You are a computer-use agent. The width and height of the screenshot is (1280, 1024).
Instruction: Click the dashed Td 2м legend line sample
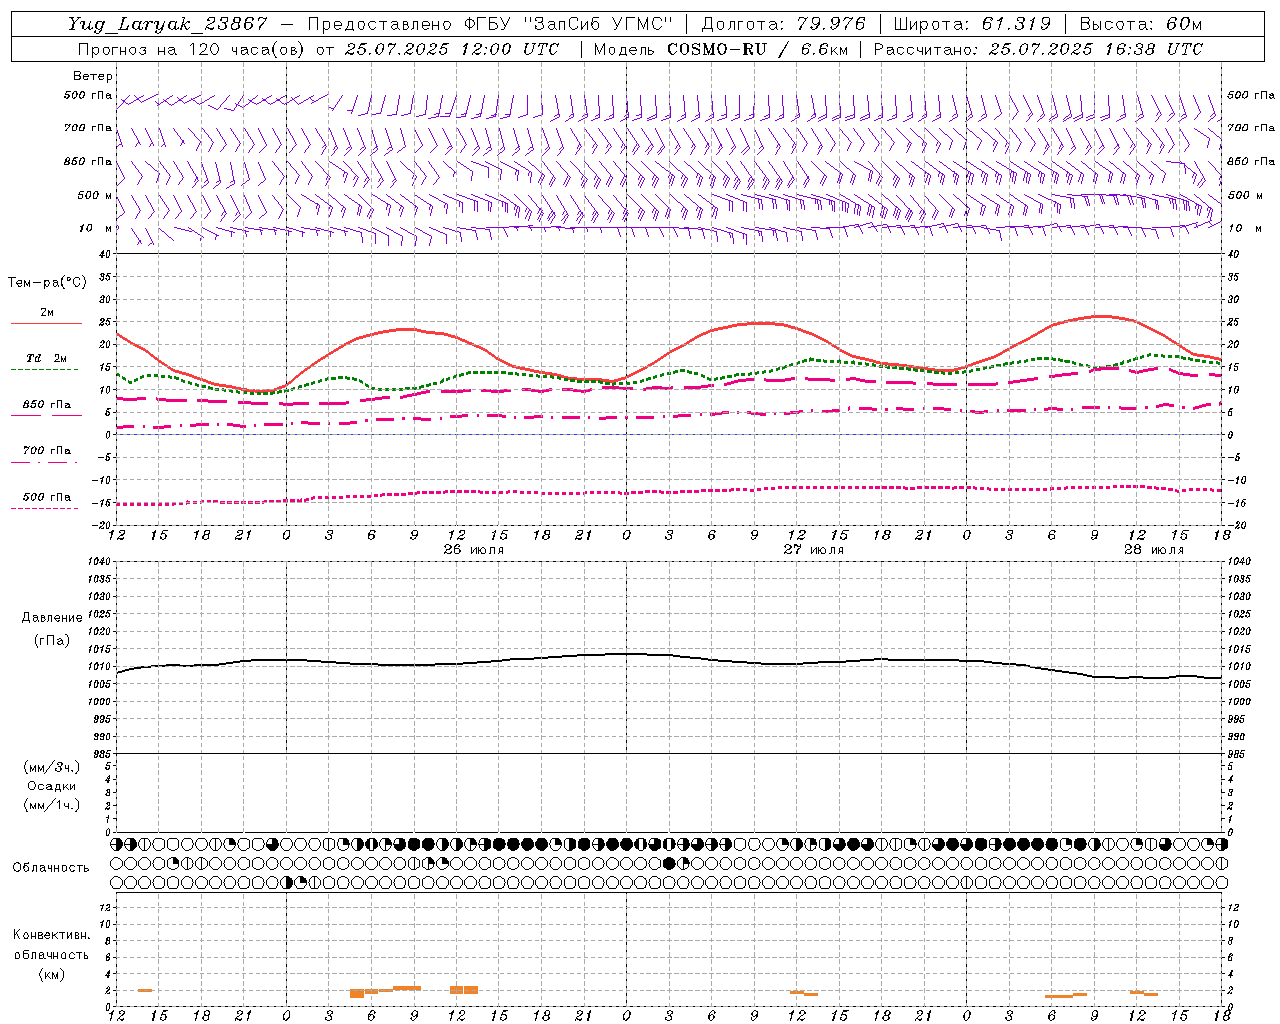click(44, 370)
